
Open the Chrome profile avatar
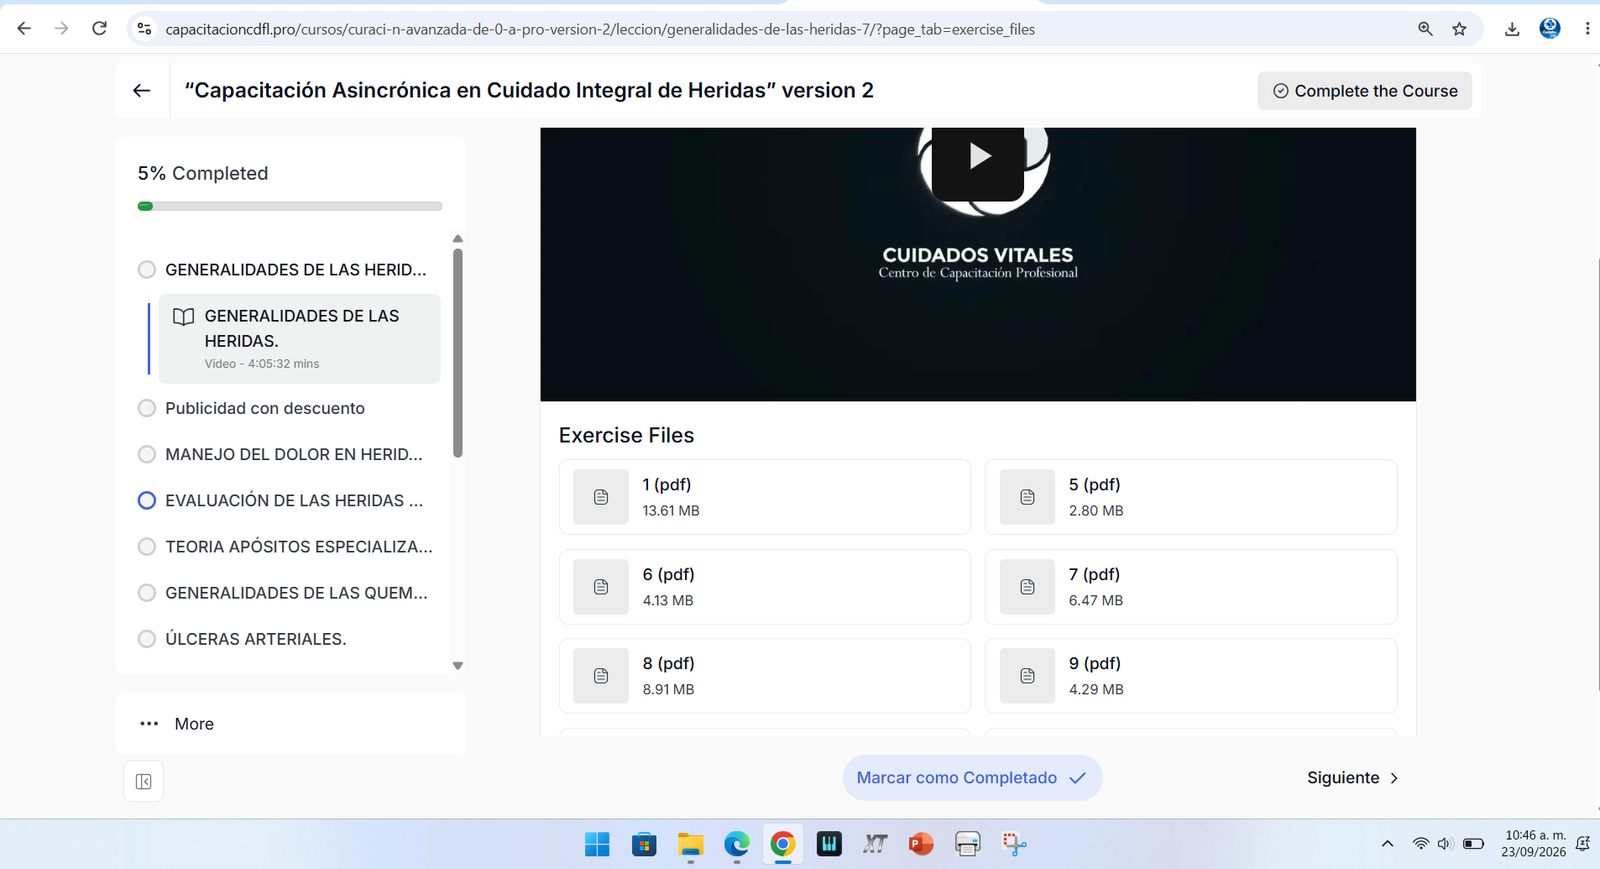coord(1550,29)
